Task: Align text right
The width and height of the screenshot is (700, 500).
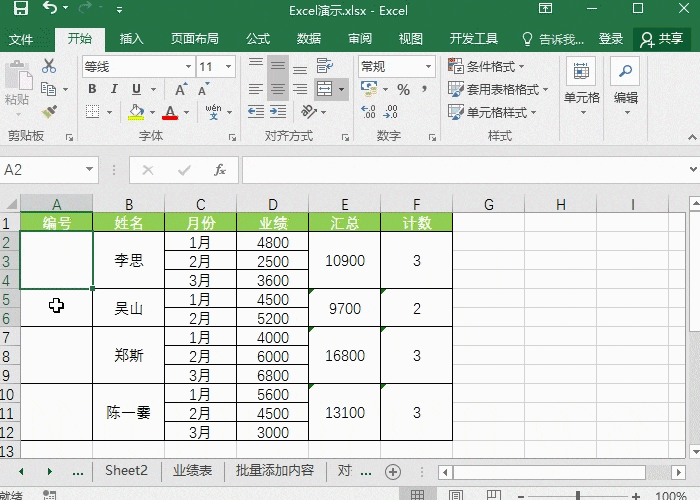Action: 300,89
